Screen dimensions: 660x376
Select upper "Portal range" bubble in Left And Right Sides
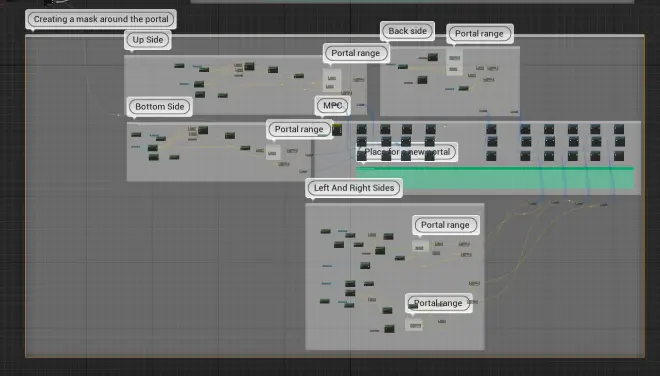coord(445,225)
